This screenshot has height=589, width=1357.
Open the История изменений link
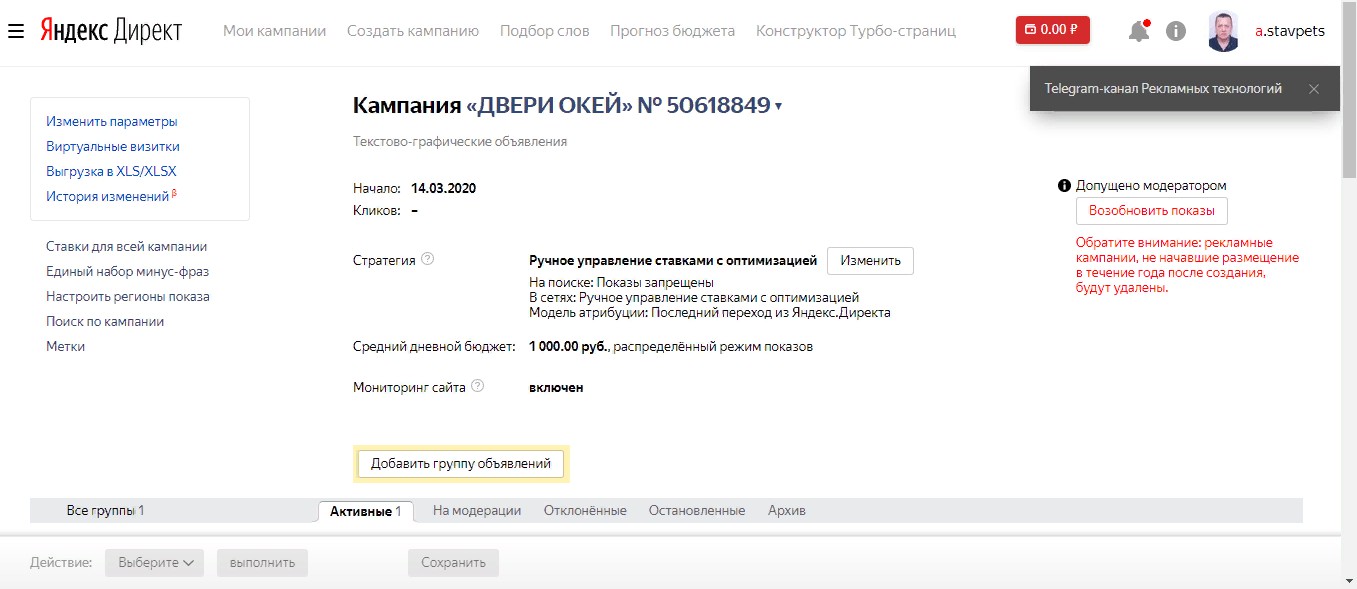108,197
